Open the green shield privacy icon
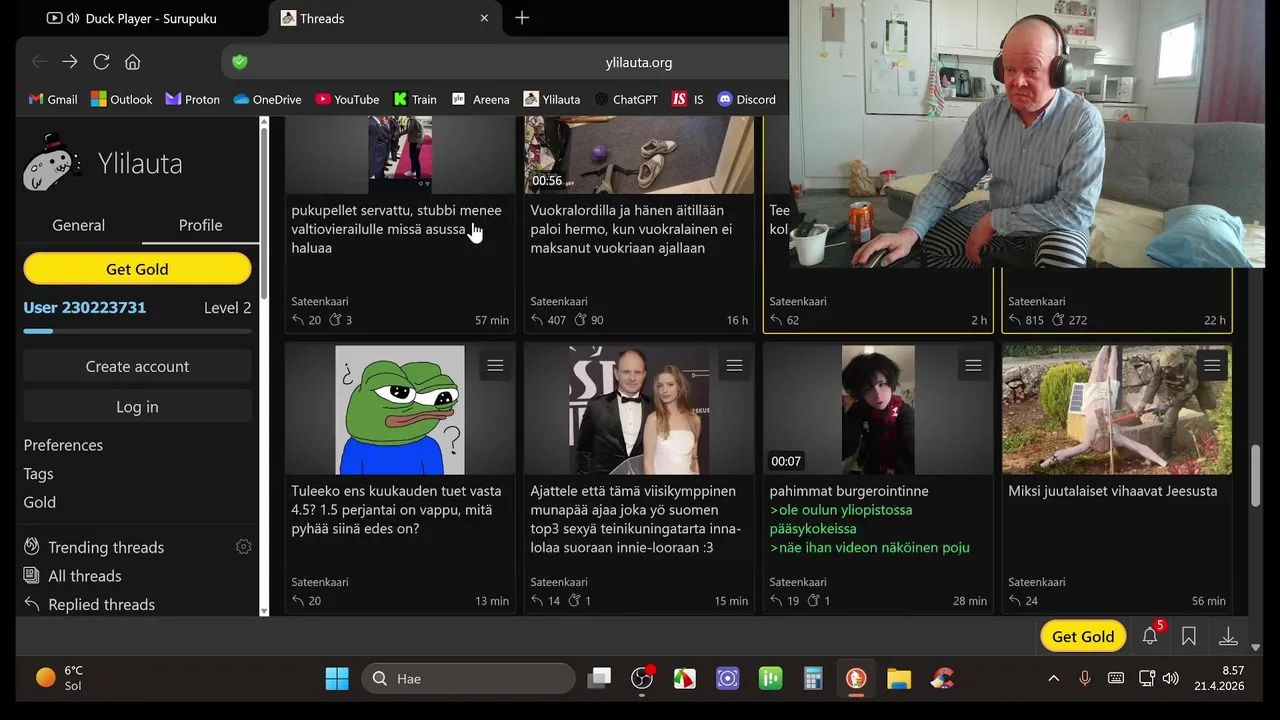 pos(239,62)
